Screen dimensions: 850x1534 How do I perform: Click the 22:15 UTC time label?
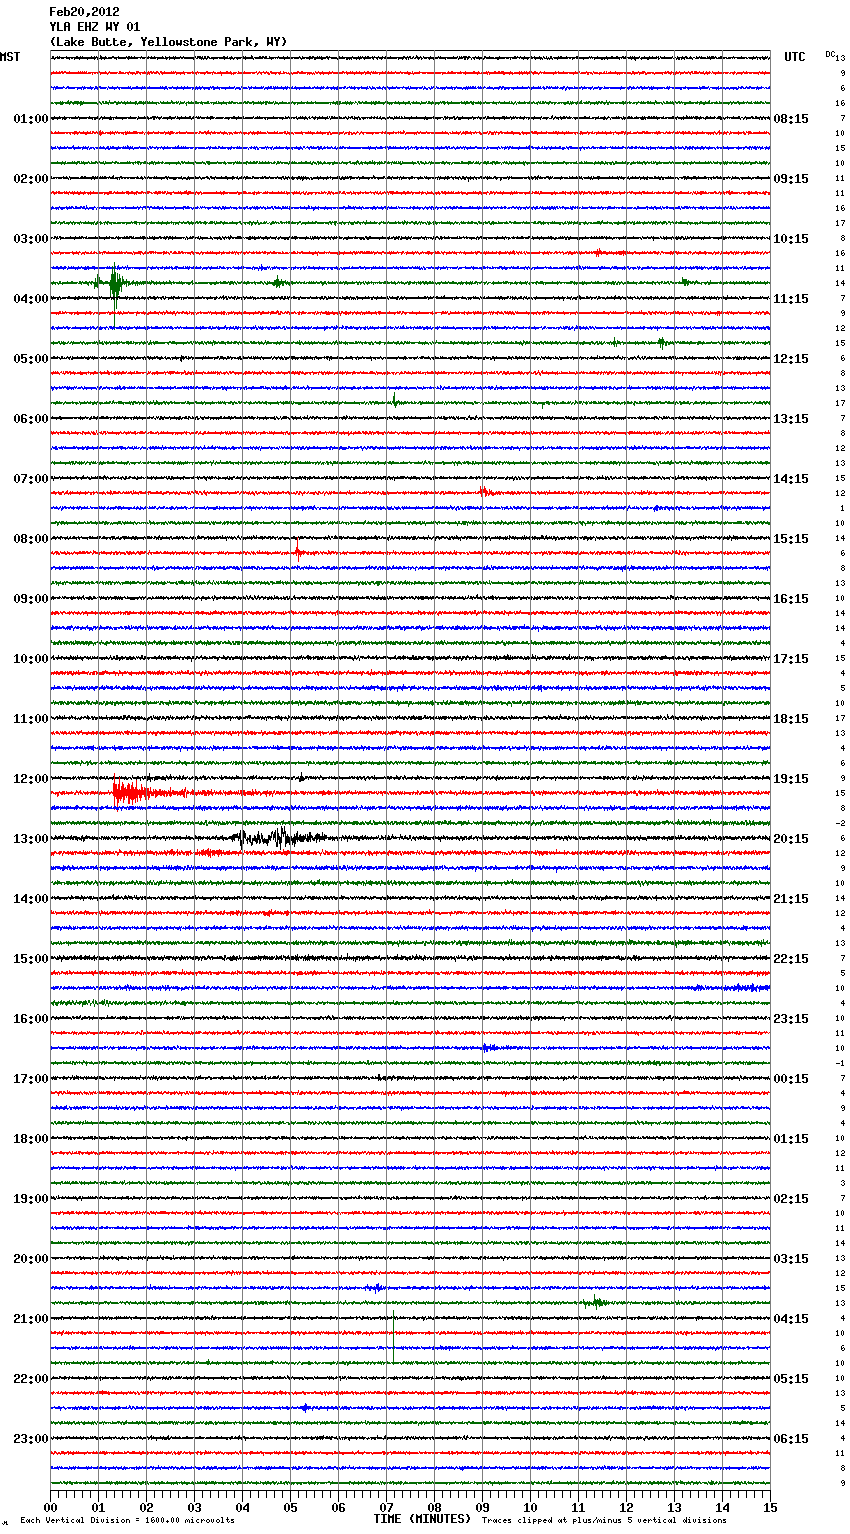[x=791, y=959]
